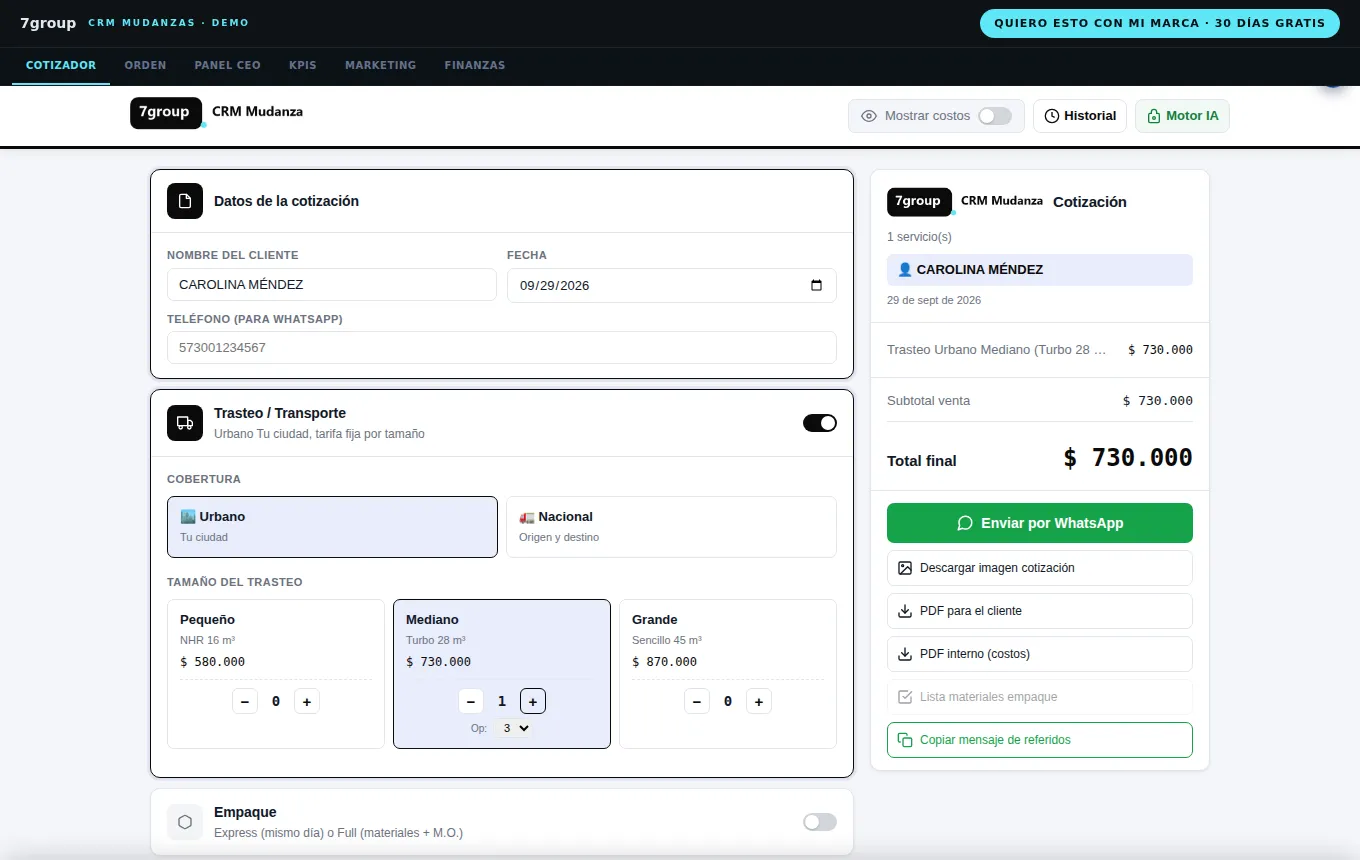
Task: Decrease Mediano quantity with minus button
Action: pyautogui.click(x=471, y=701)
